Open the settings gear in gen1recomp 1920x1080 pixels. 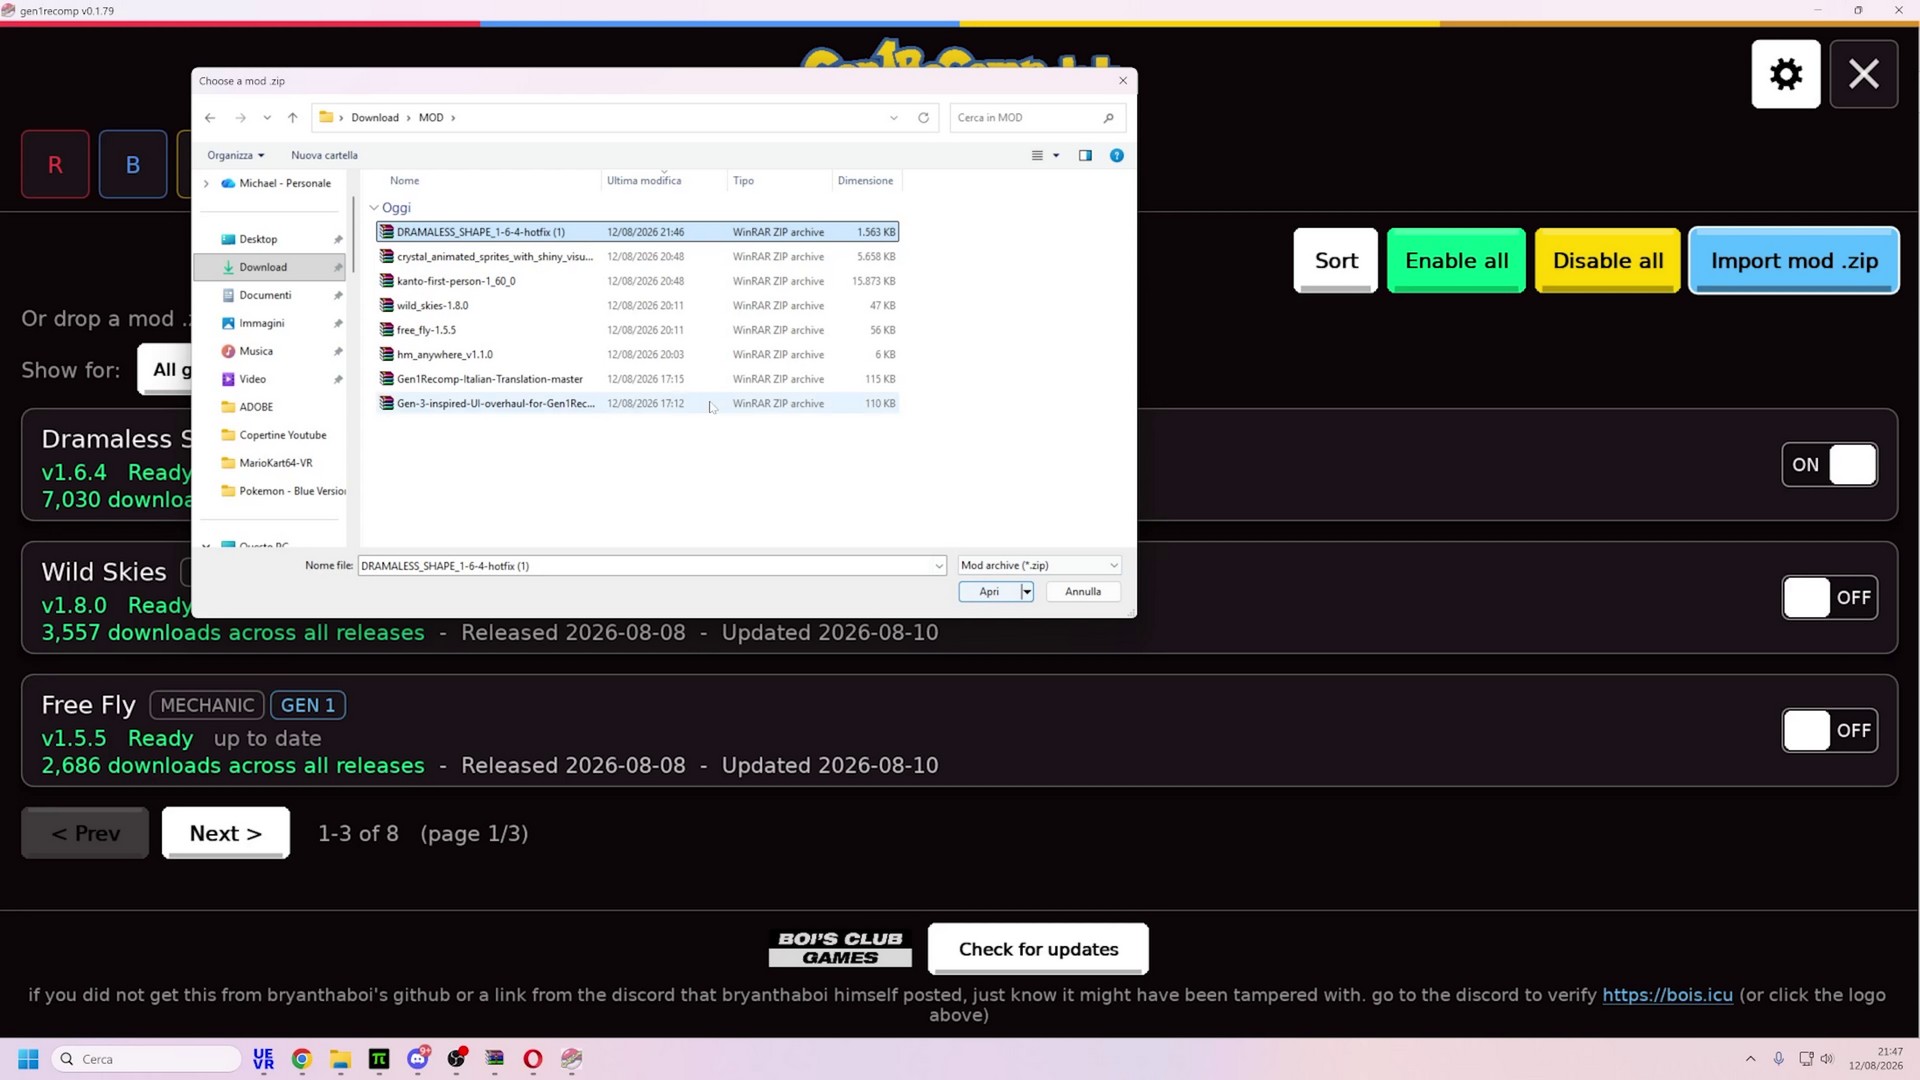coord(1786,74)
